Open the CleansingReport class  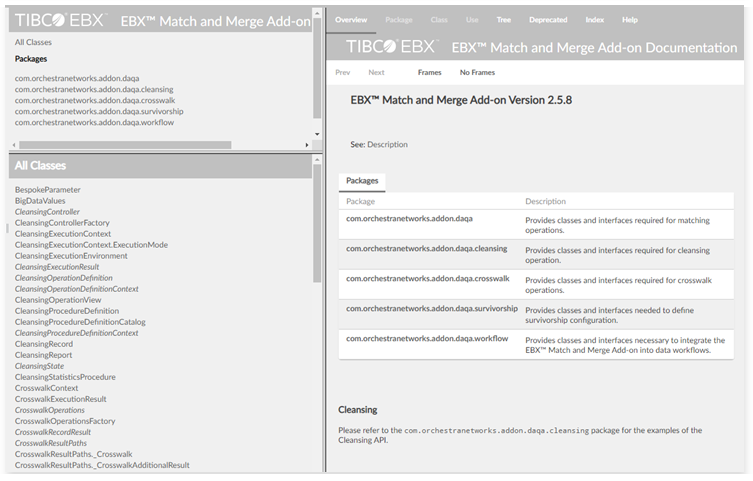(x=43, y=355)
